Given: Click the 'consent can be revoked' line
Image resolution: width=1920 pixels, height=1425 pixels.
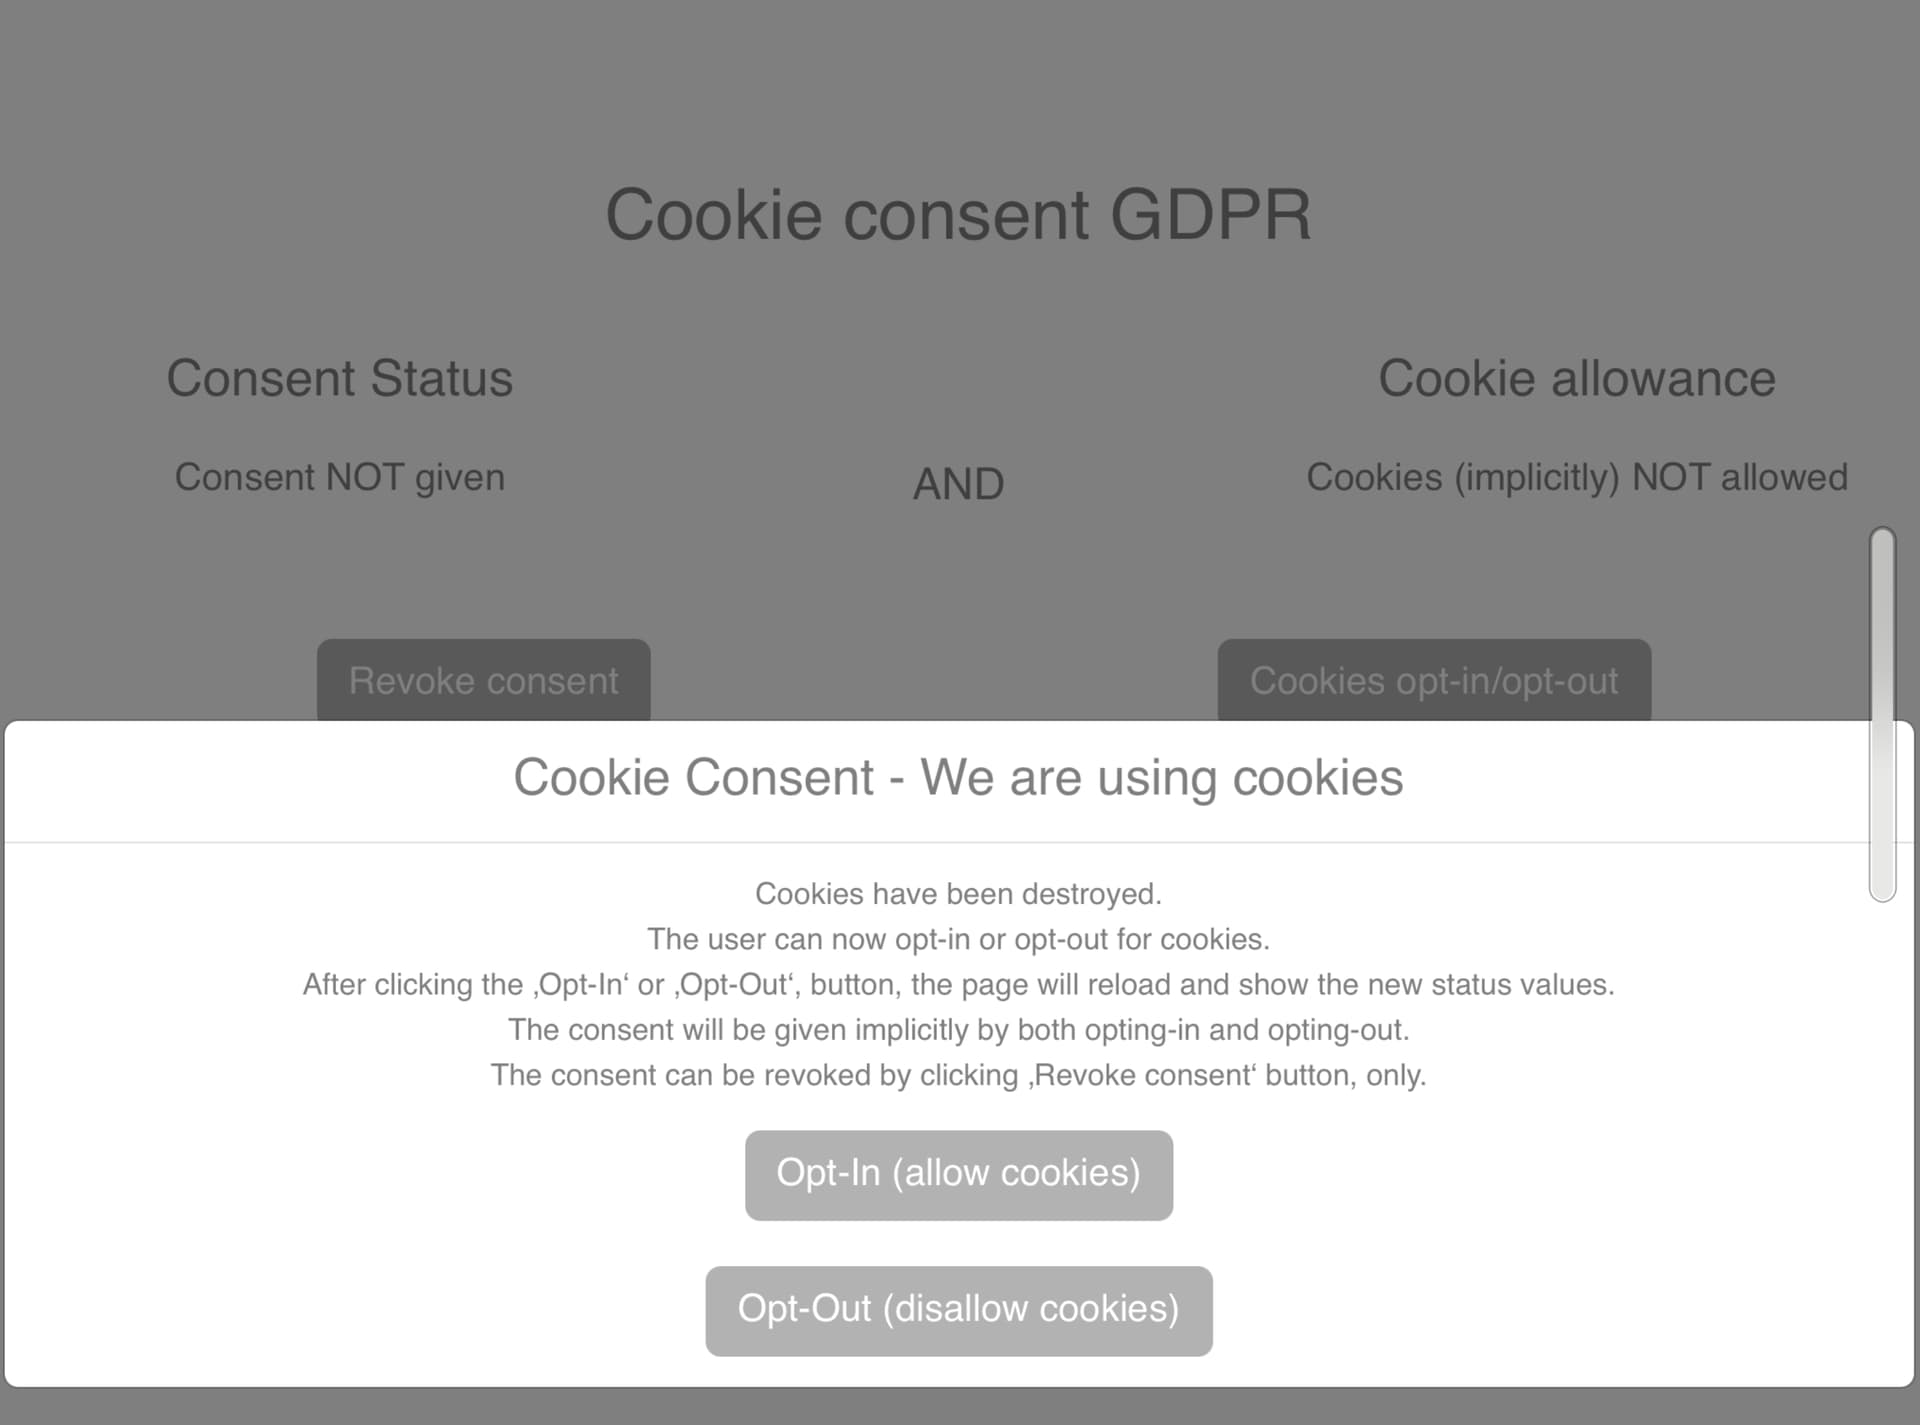Looking at the screenshot, I should pyautogui.click(x=958, y=1076).
